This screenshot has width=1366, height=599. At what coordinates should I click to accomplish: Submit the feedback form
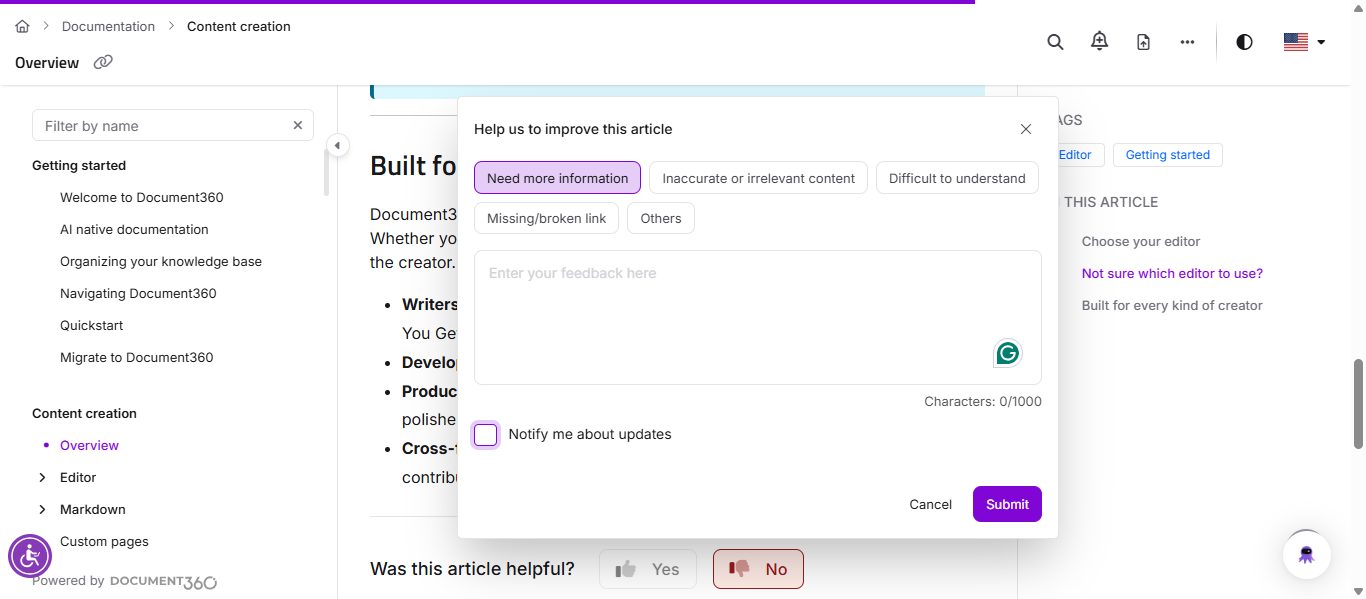tap(1007, 504)
